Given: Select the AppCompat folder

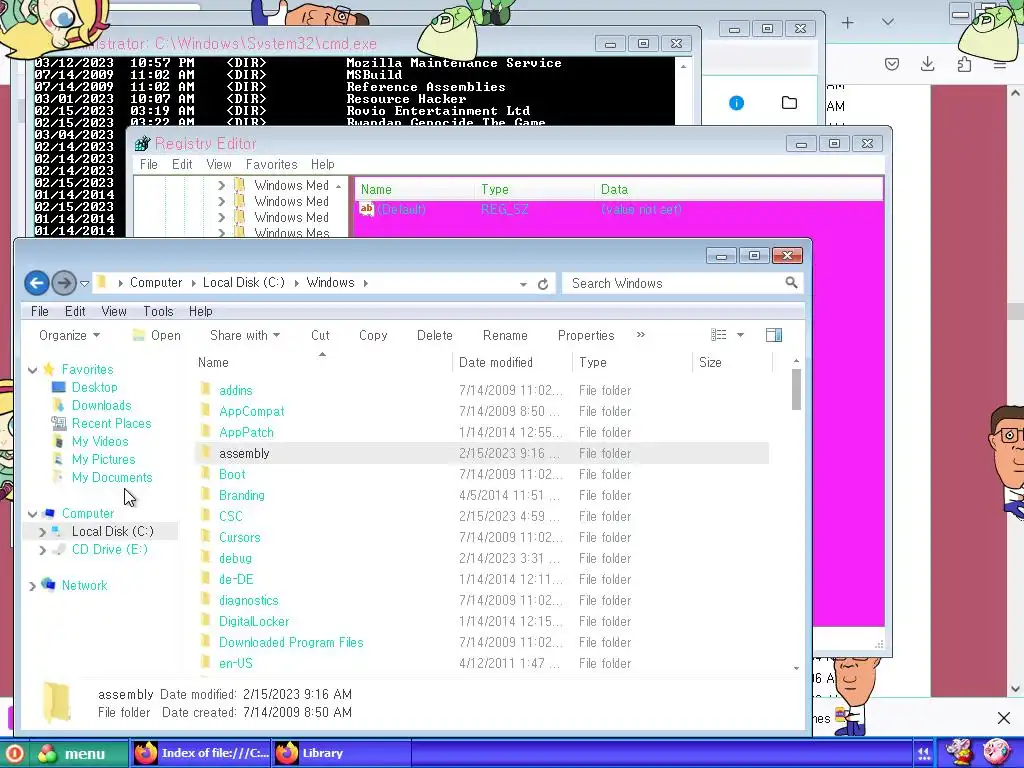Looking at the screenshot, I should [251, 411].
